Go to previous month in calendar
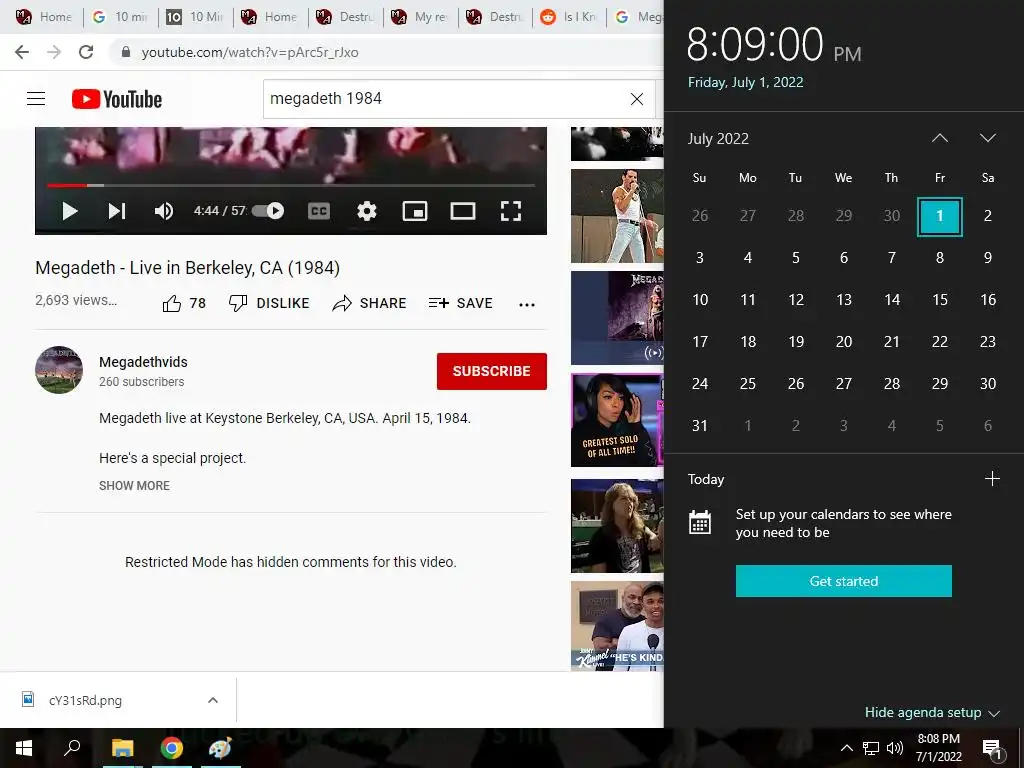Screen dimensions: 1024x768 pos(940,138)
